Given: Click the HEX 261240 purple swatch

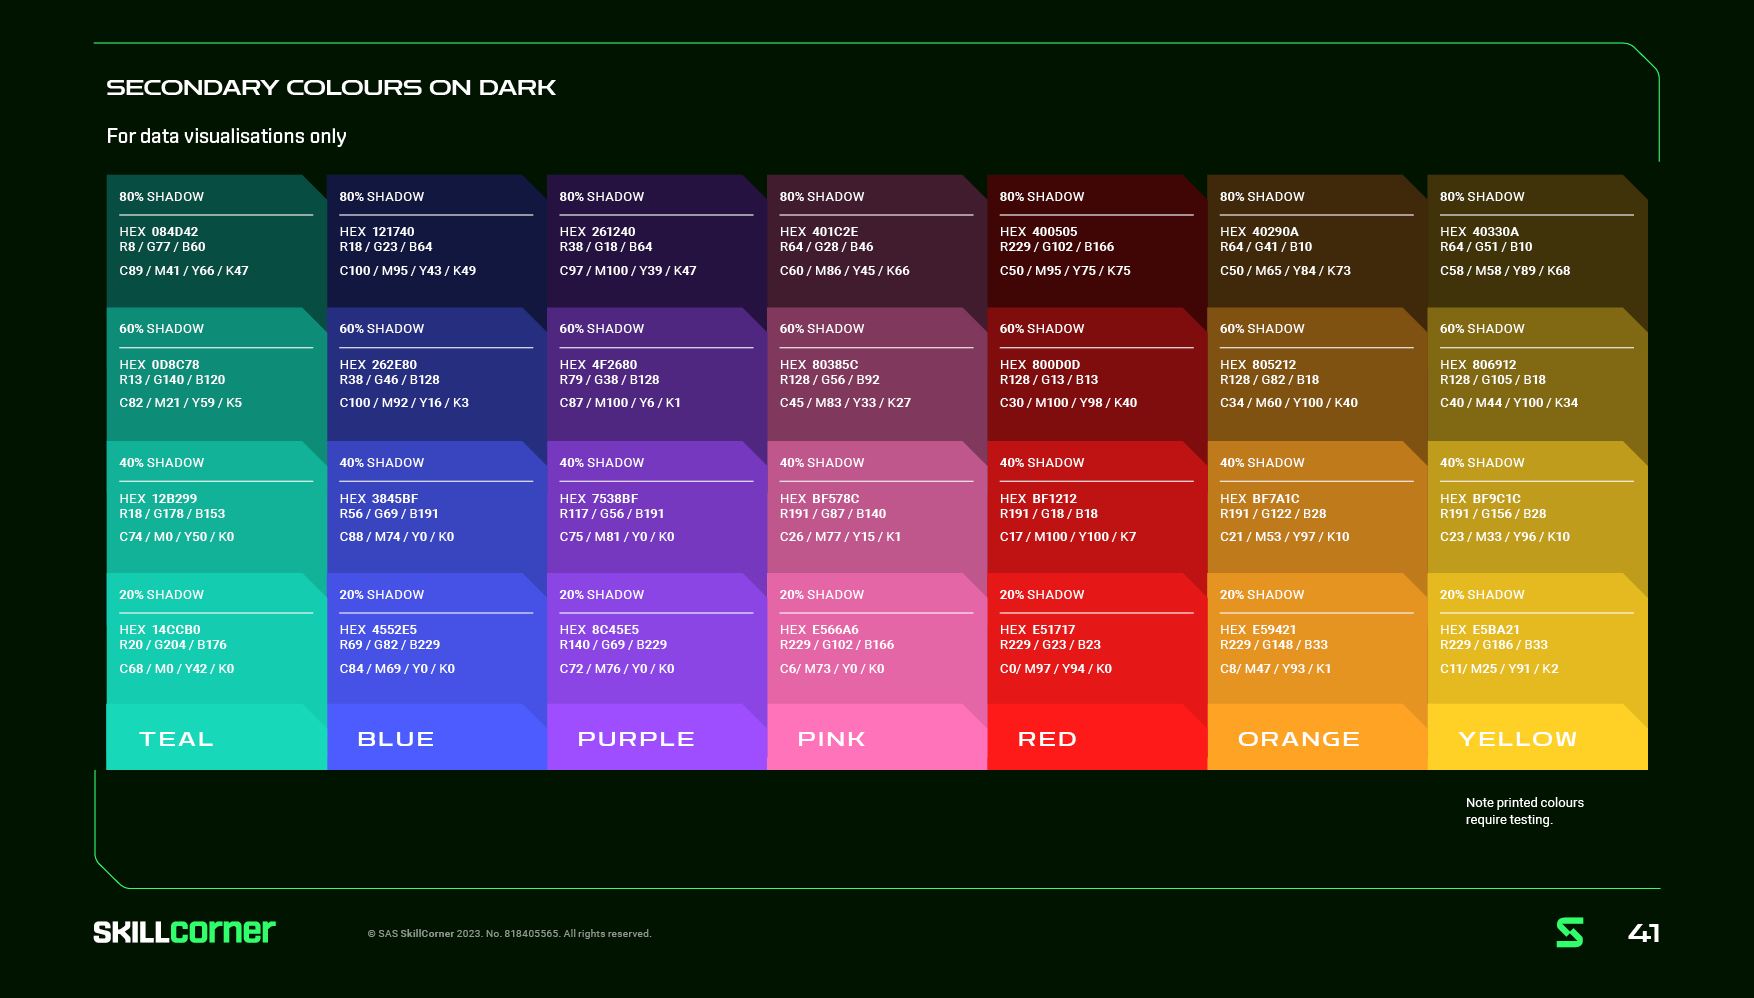Looking at the screenshot, I should (x=657, y=241).
